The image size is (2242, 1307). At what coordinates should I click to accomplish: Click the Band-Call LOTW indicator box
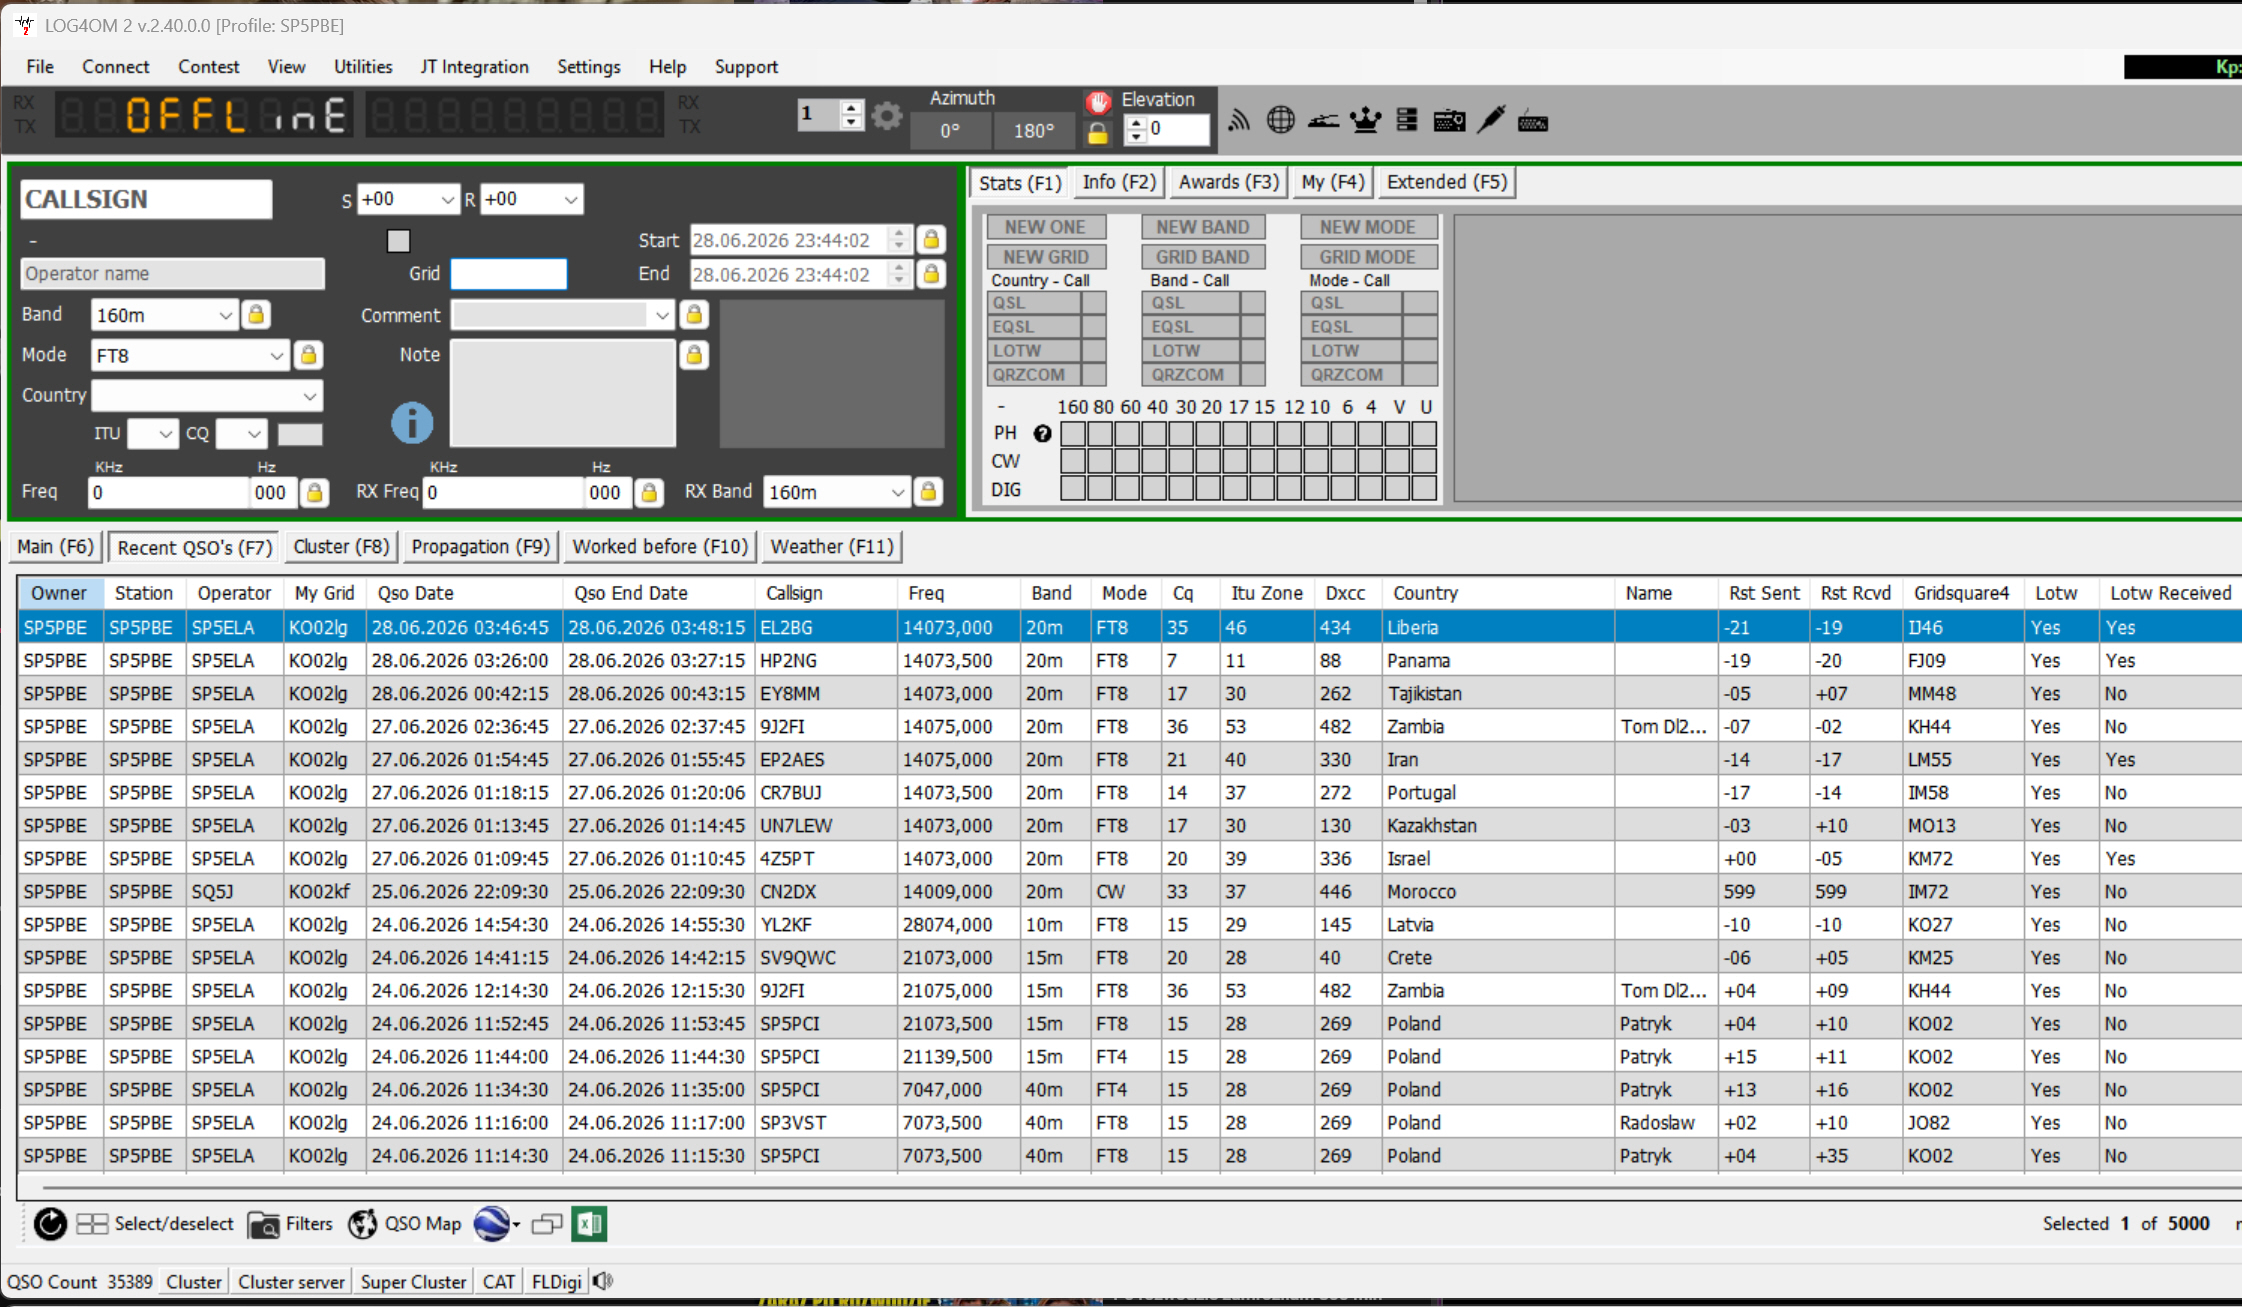1253,351
